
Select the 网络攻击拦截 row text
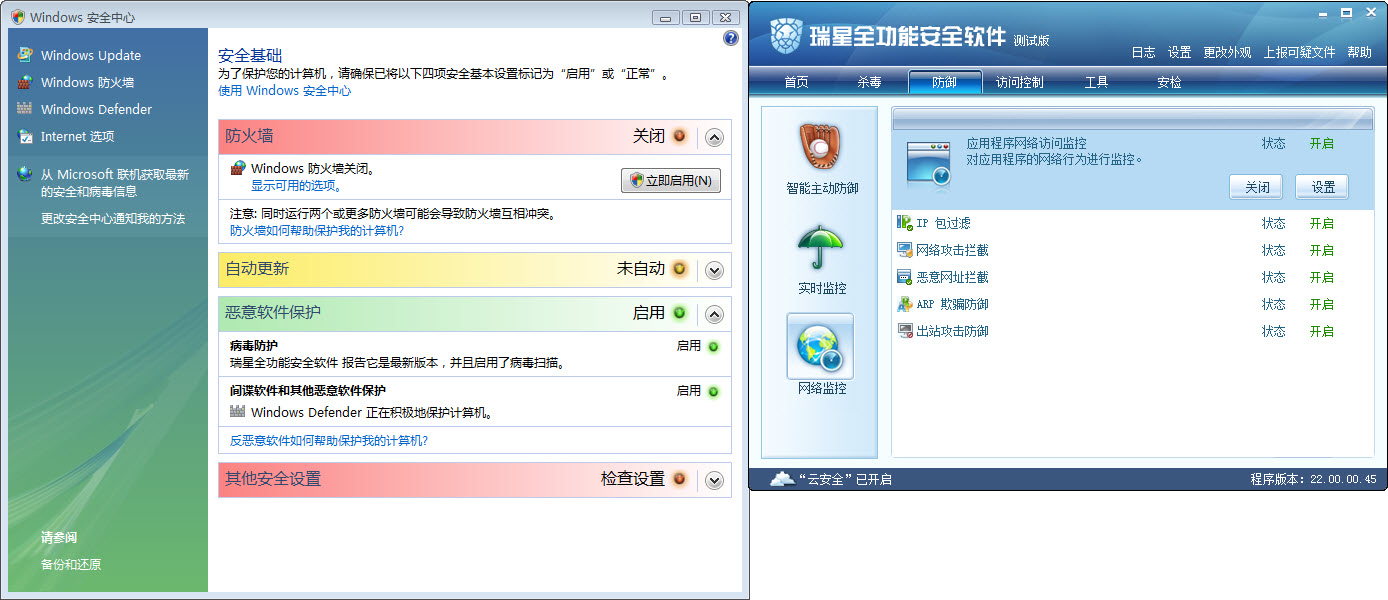[952, 250]
